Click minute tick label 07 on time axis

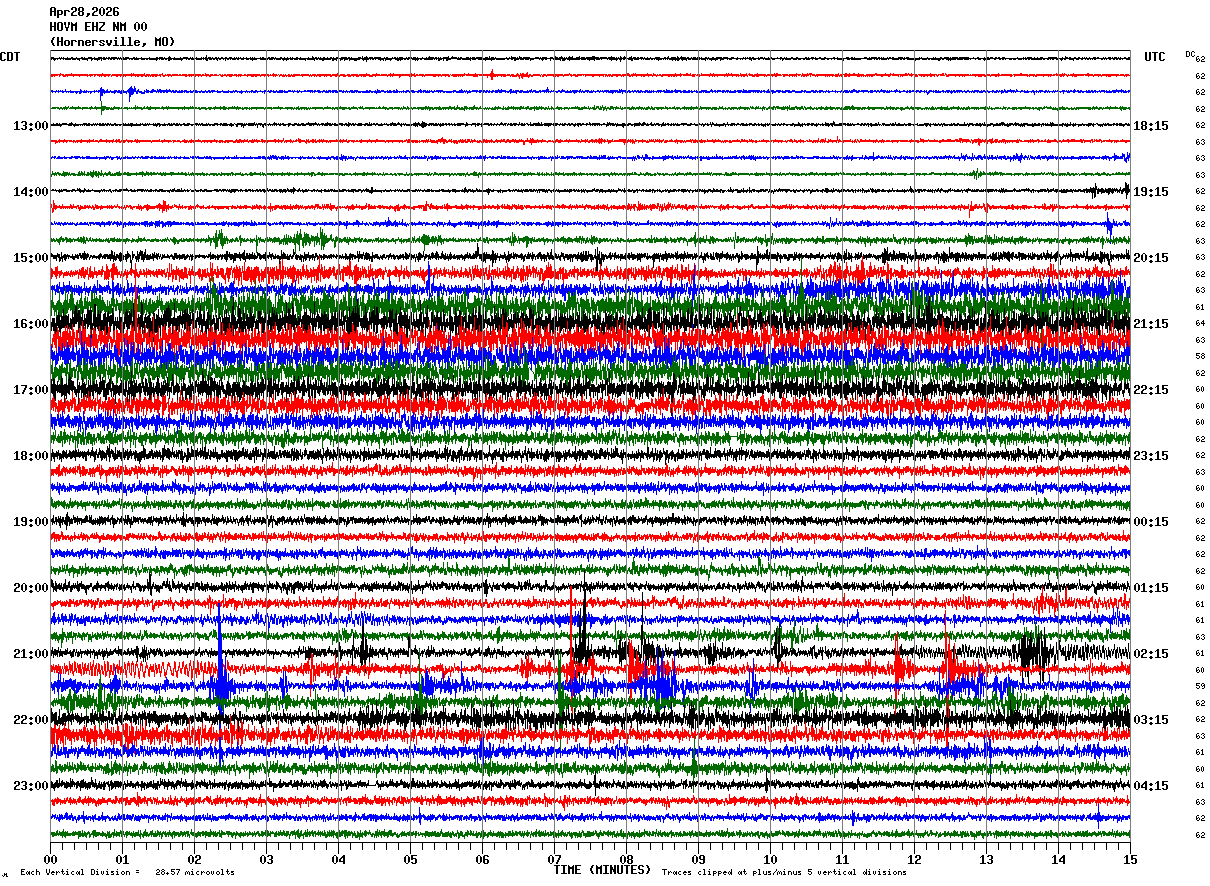(554, 860)
